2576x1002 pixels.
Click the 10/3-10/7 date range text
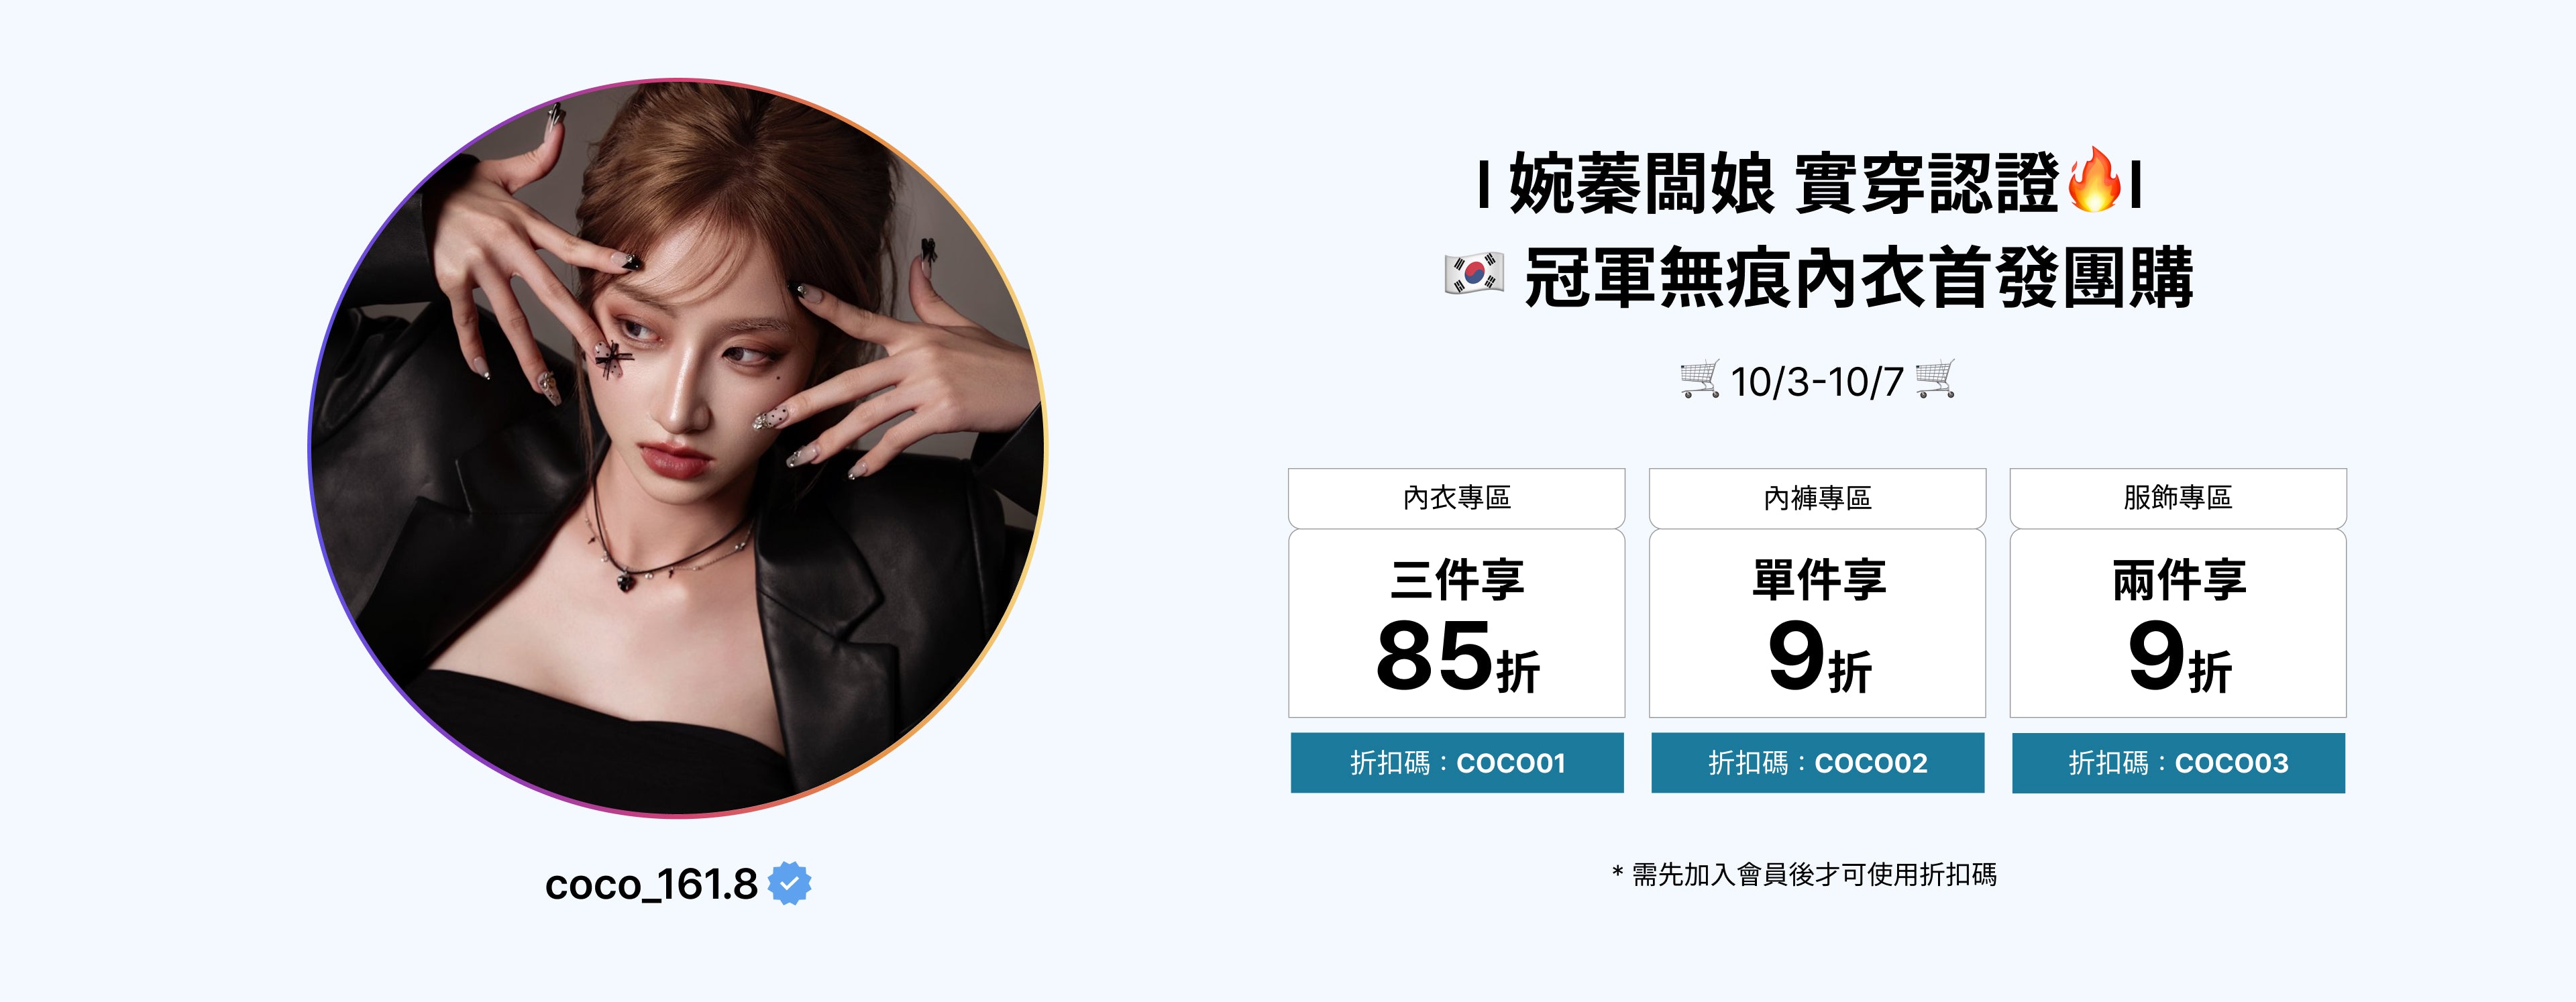pos(1817,382)
